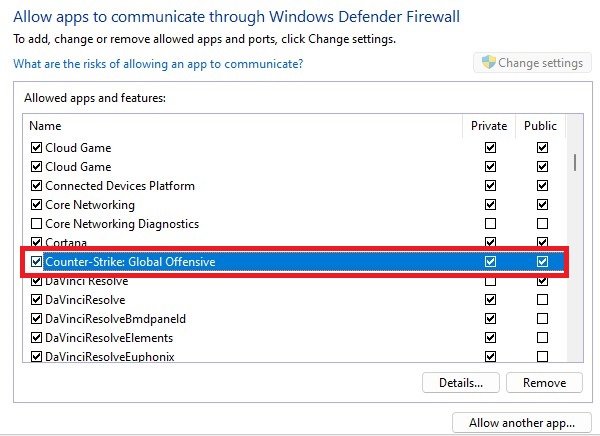Click the shield icon on Change settings
This screenshot has height=436, width=600.
coord(488,63)
